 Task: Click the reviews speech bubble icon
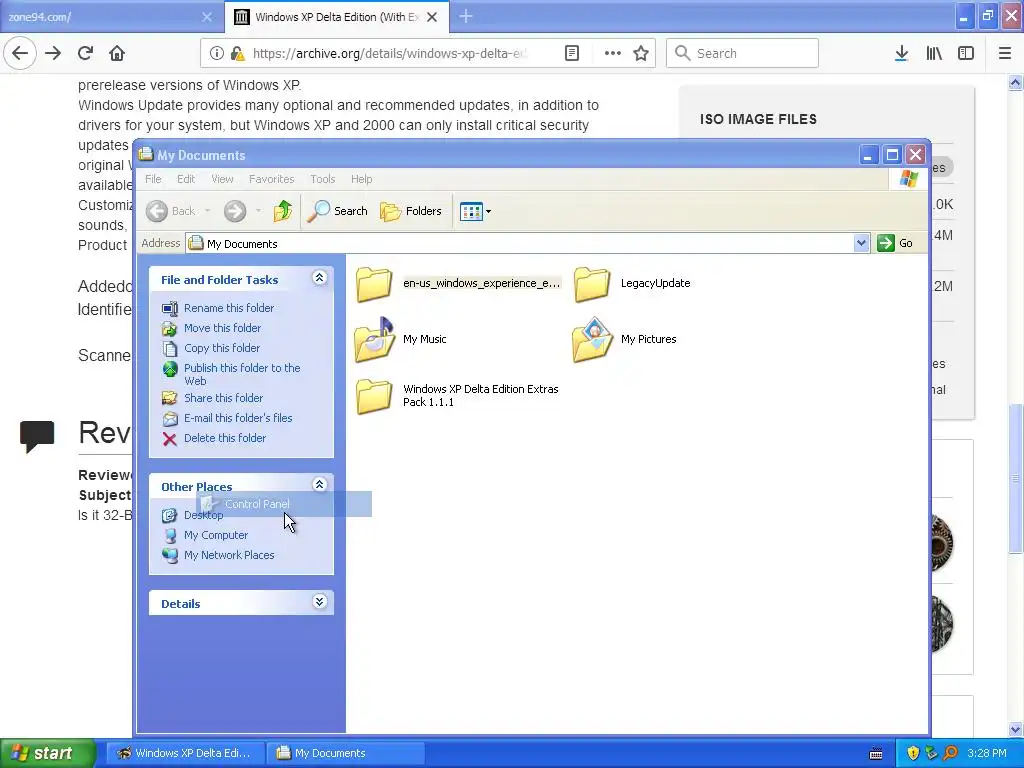coord(37,436)
